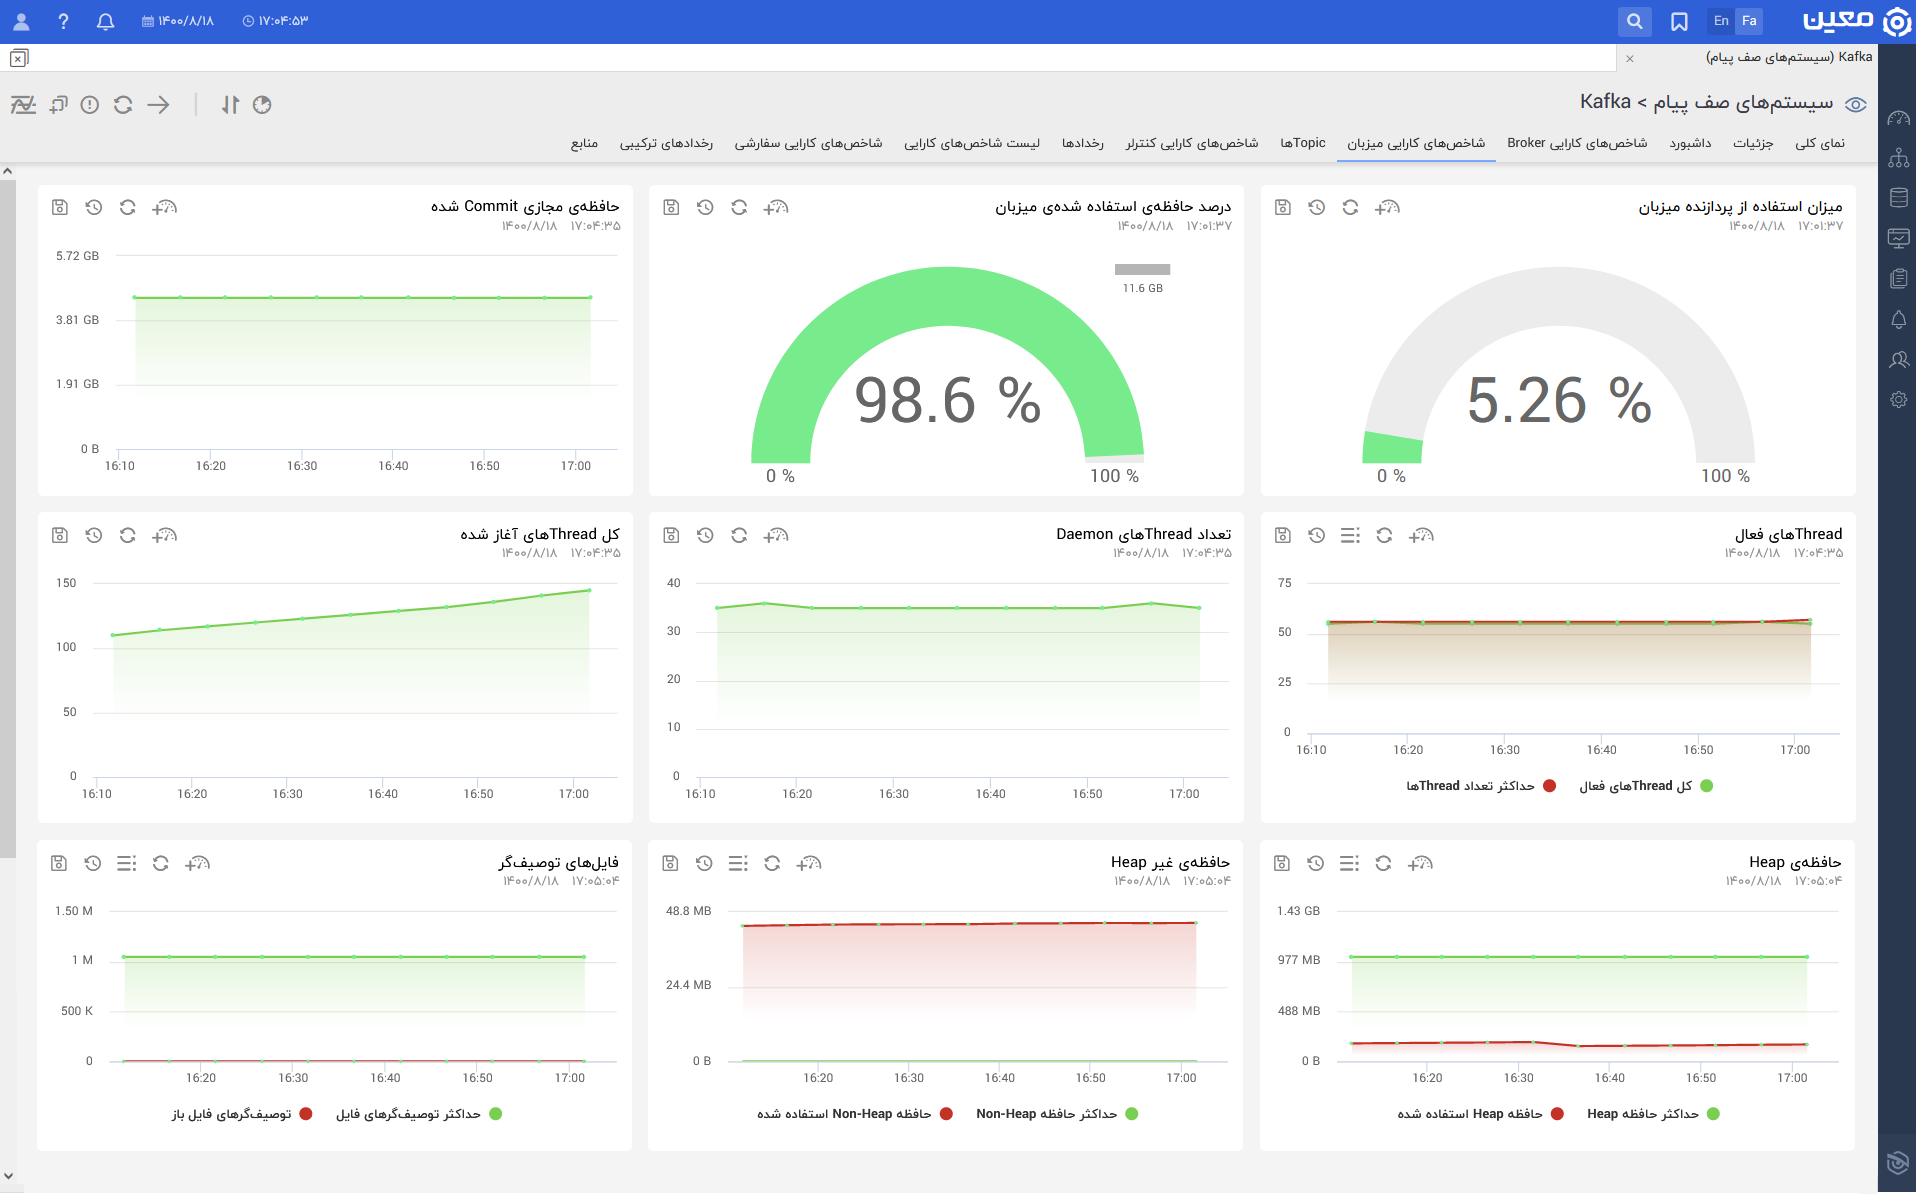Screen dimensions: 1916x1194
Task: Toggle حافظه Heap استفاده شده legend series
Action: pos(1480,1114)
